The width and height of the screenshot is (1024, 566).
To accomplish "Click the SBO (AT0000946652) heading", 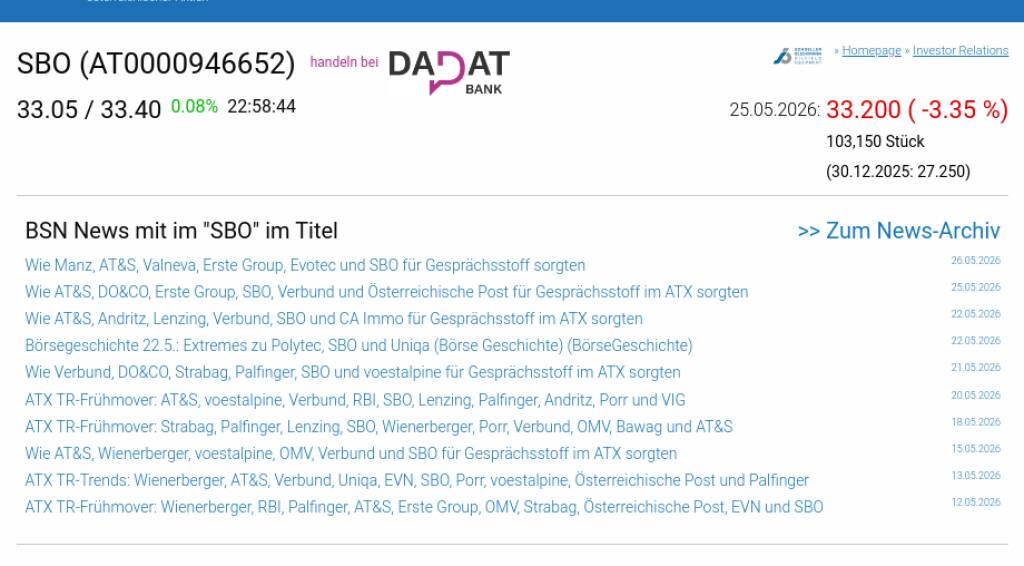I will click(x=156, y=64).
